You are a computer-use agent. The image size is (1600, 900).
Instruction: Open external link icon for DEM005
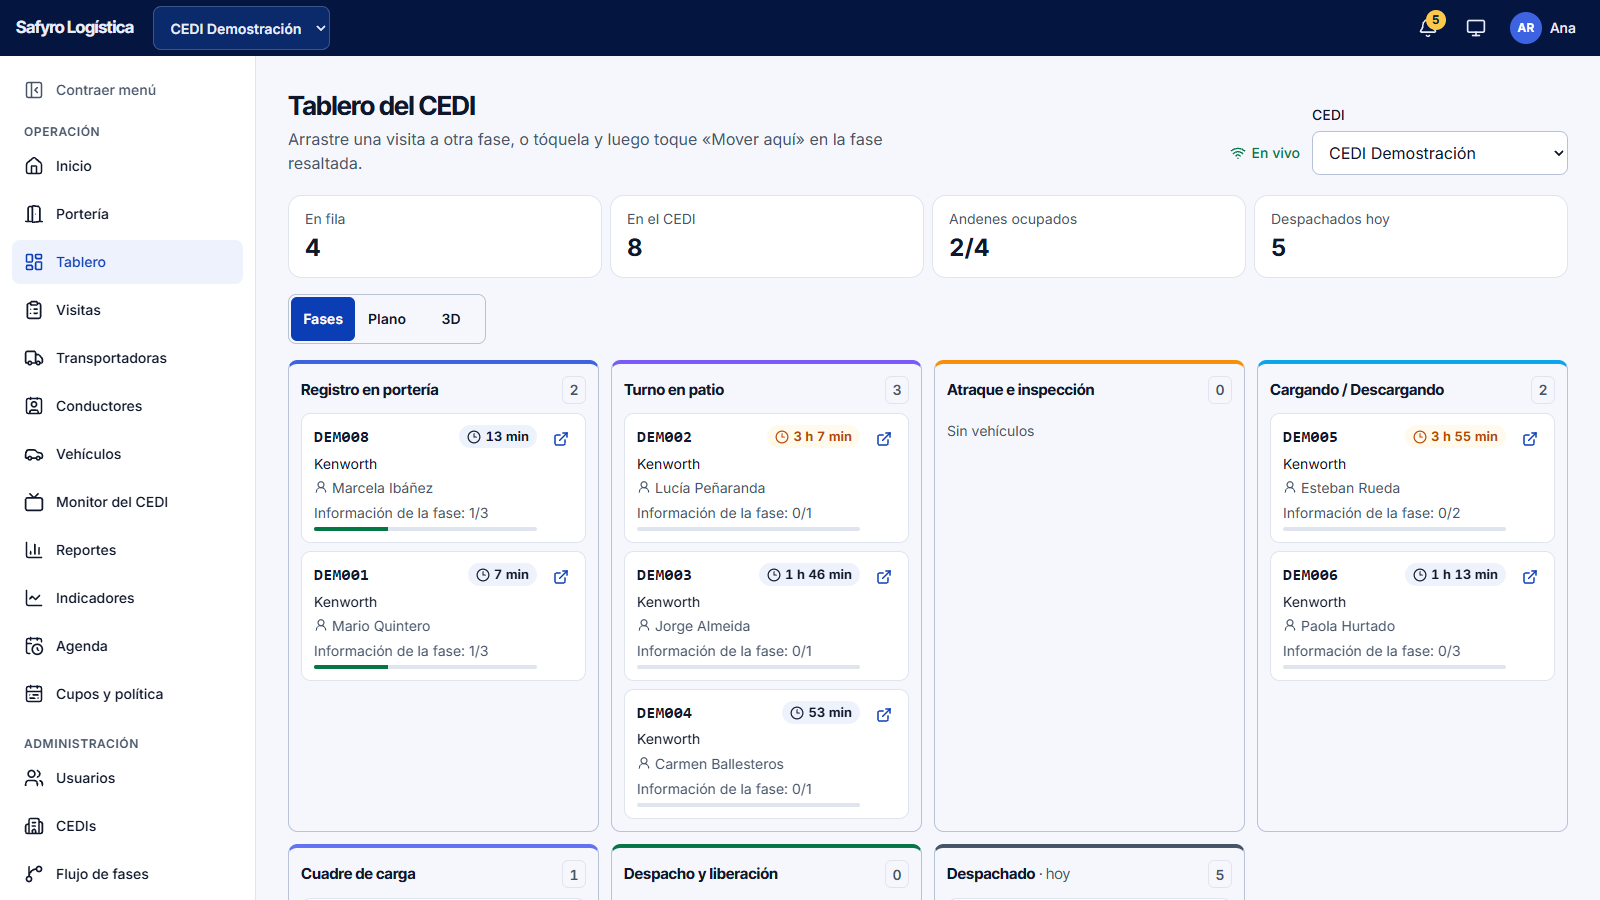pos(1530,439)
